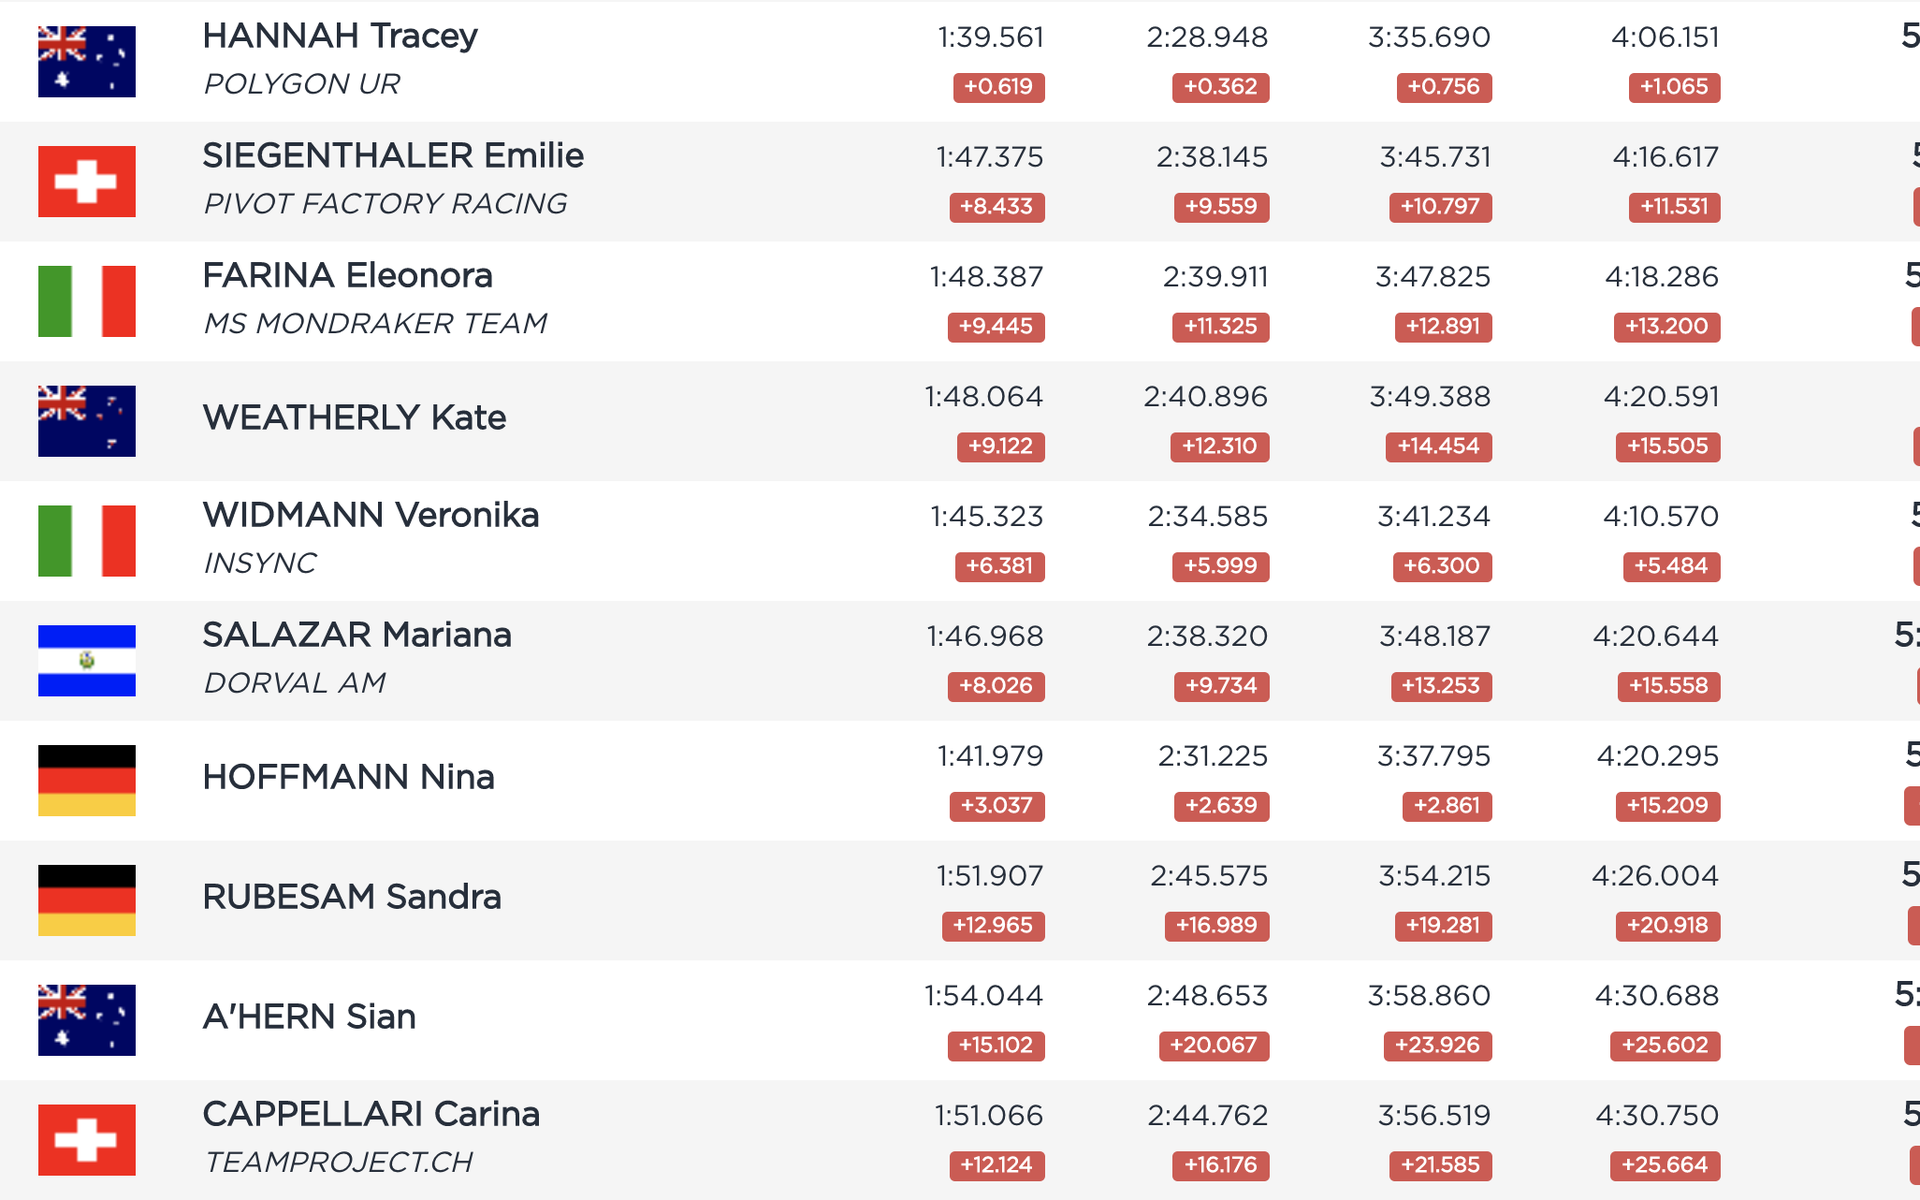Click the Australian flag beside HANNAH Tracey
This screenshot has height=1200, width=1920.
click(x=87, y=62)
